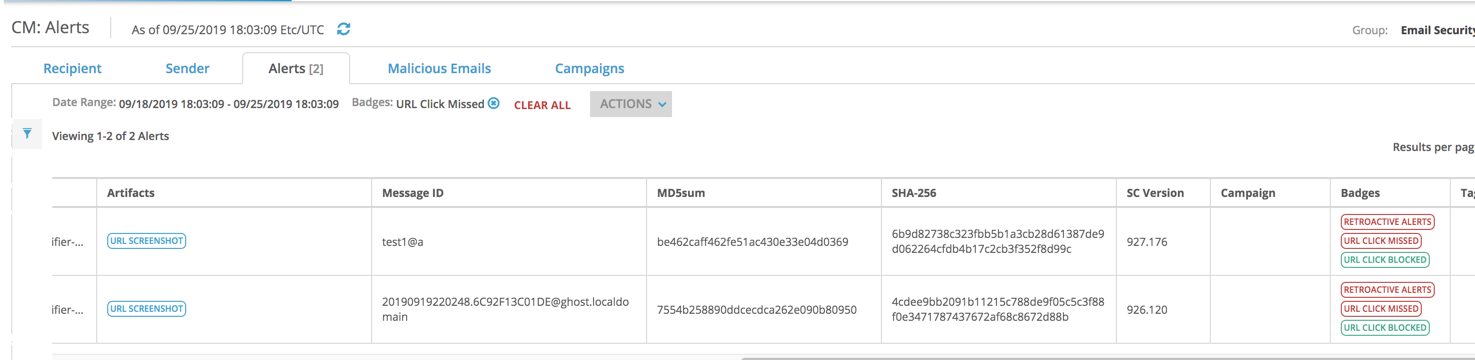Select the SHA-256 hash starting 4cdee9bb2091
Screen dimensions: 1475x360
tap(998, 309)
